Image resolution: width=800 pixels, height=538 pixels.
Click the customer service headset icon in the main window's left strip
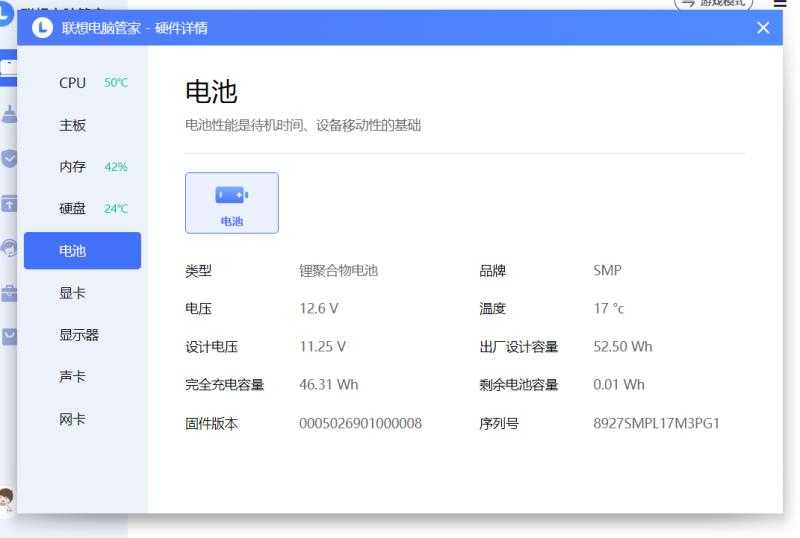9,248
